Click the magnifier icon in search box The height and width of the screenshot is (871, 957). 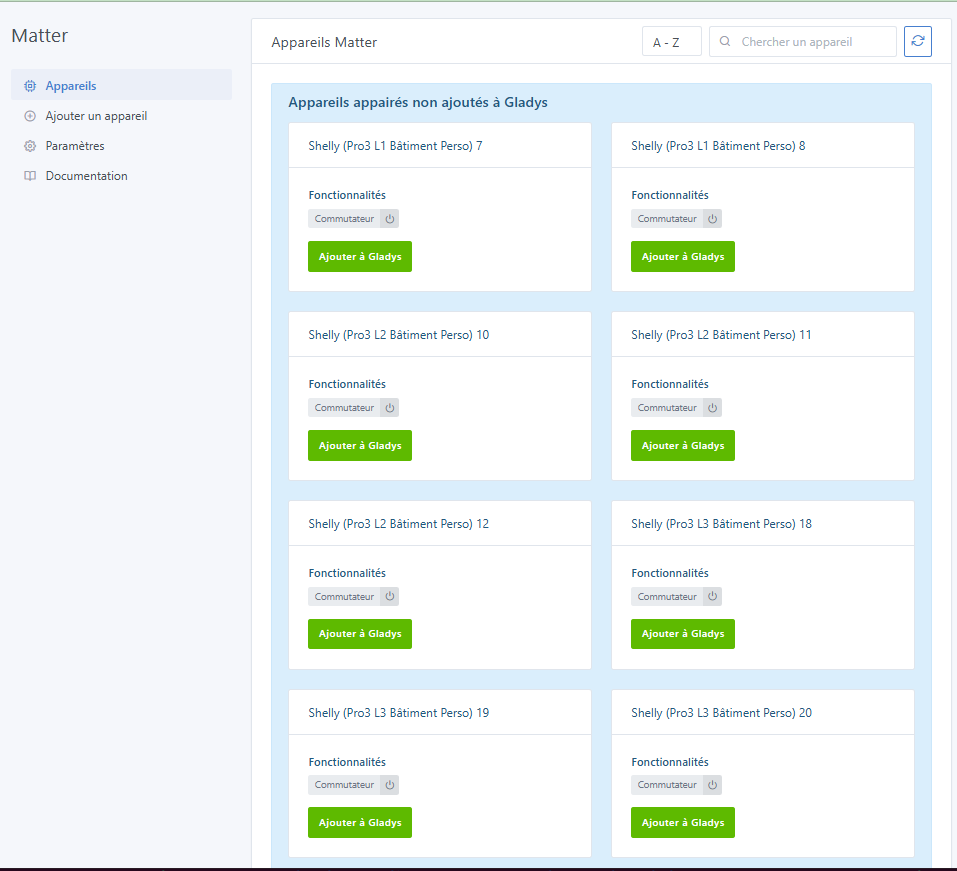click(x=725, y=42)
